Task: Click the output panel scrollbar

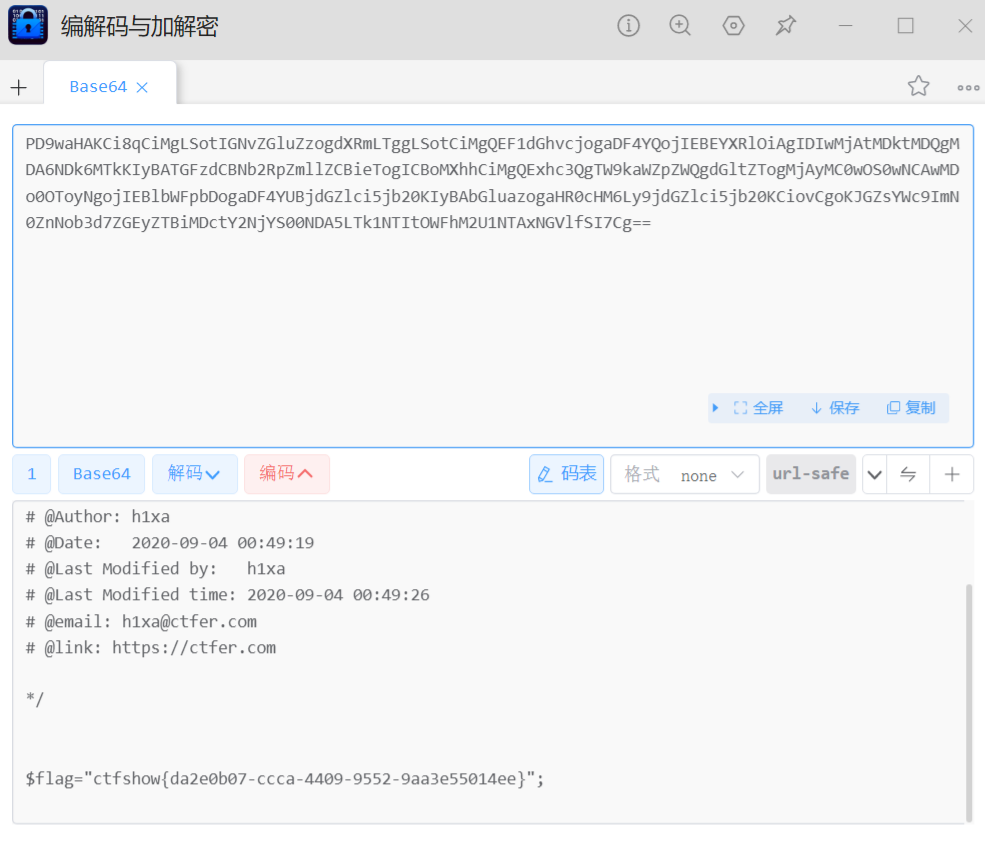Action: (969, 701)
